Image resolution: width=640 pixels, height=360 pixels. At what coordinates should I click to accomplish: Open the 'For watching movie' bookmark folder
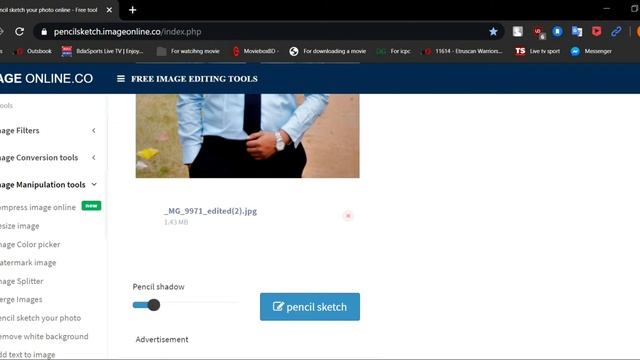coord(189,51)
